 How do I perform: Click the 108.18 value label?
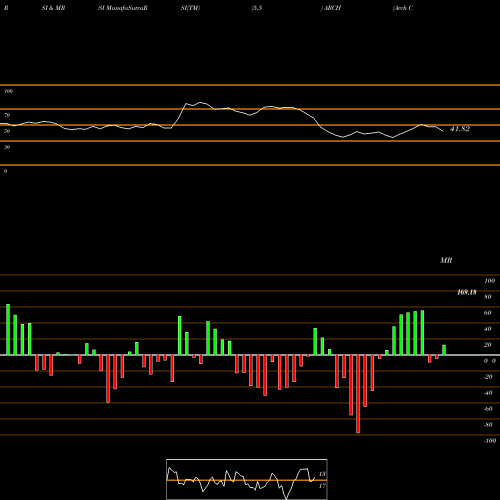(x=467, y=292)
